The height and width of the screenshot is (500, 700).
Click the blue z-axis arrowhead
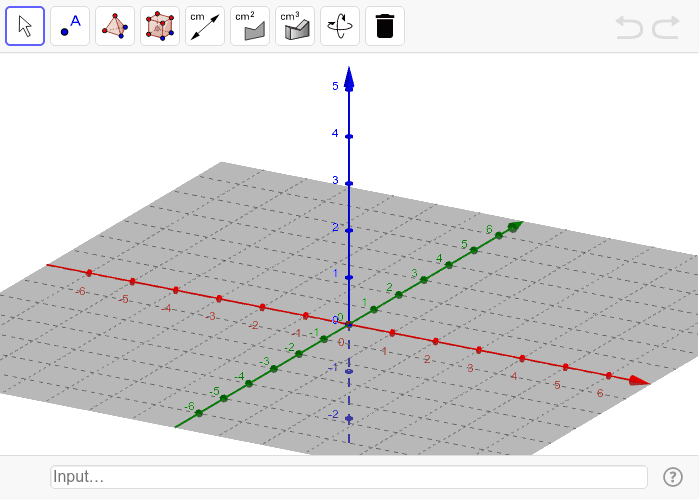coord(349,79)
